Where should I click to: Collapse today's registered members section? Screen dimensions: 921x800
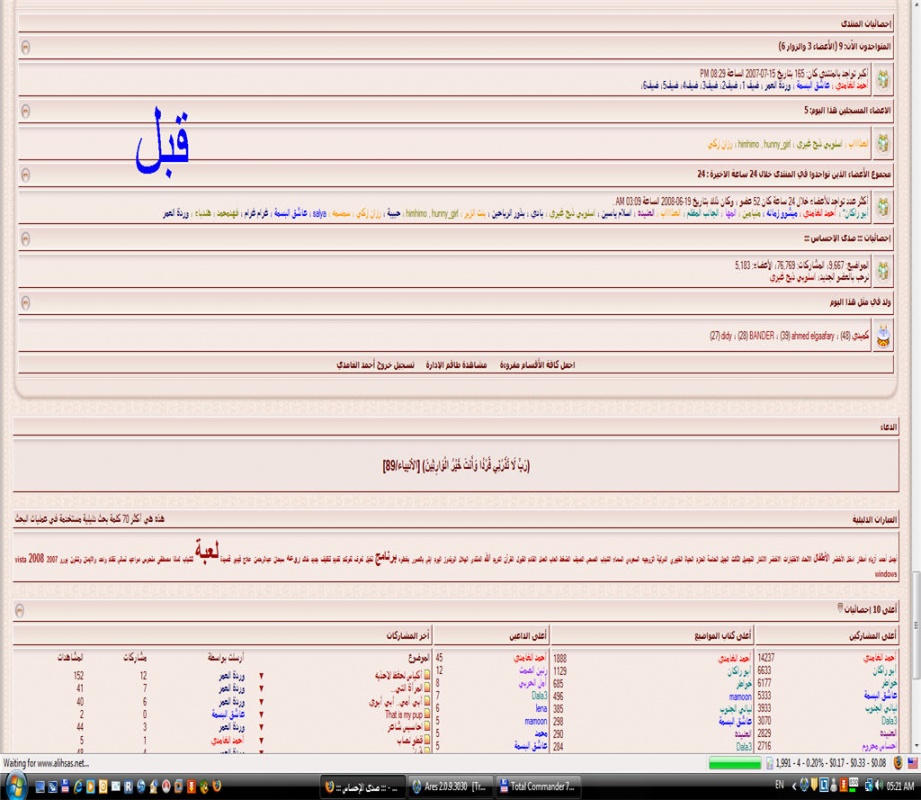click(x=25, y=111)
